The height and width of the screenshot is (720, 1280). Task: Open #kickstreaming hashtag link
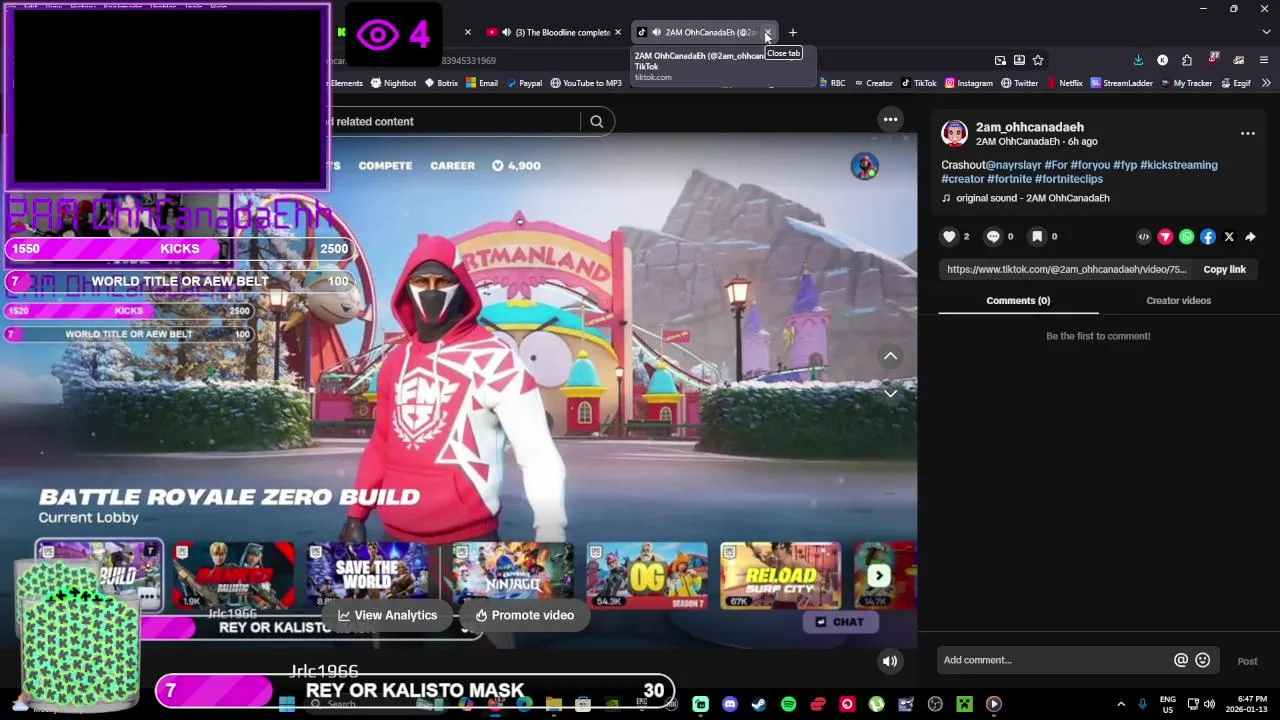(x=1179, y=165)
